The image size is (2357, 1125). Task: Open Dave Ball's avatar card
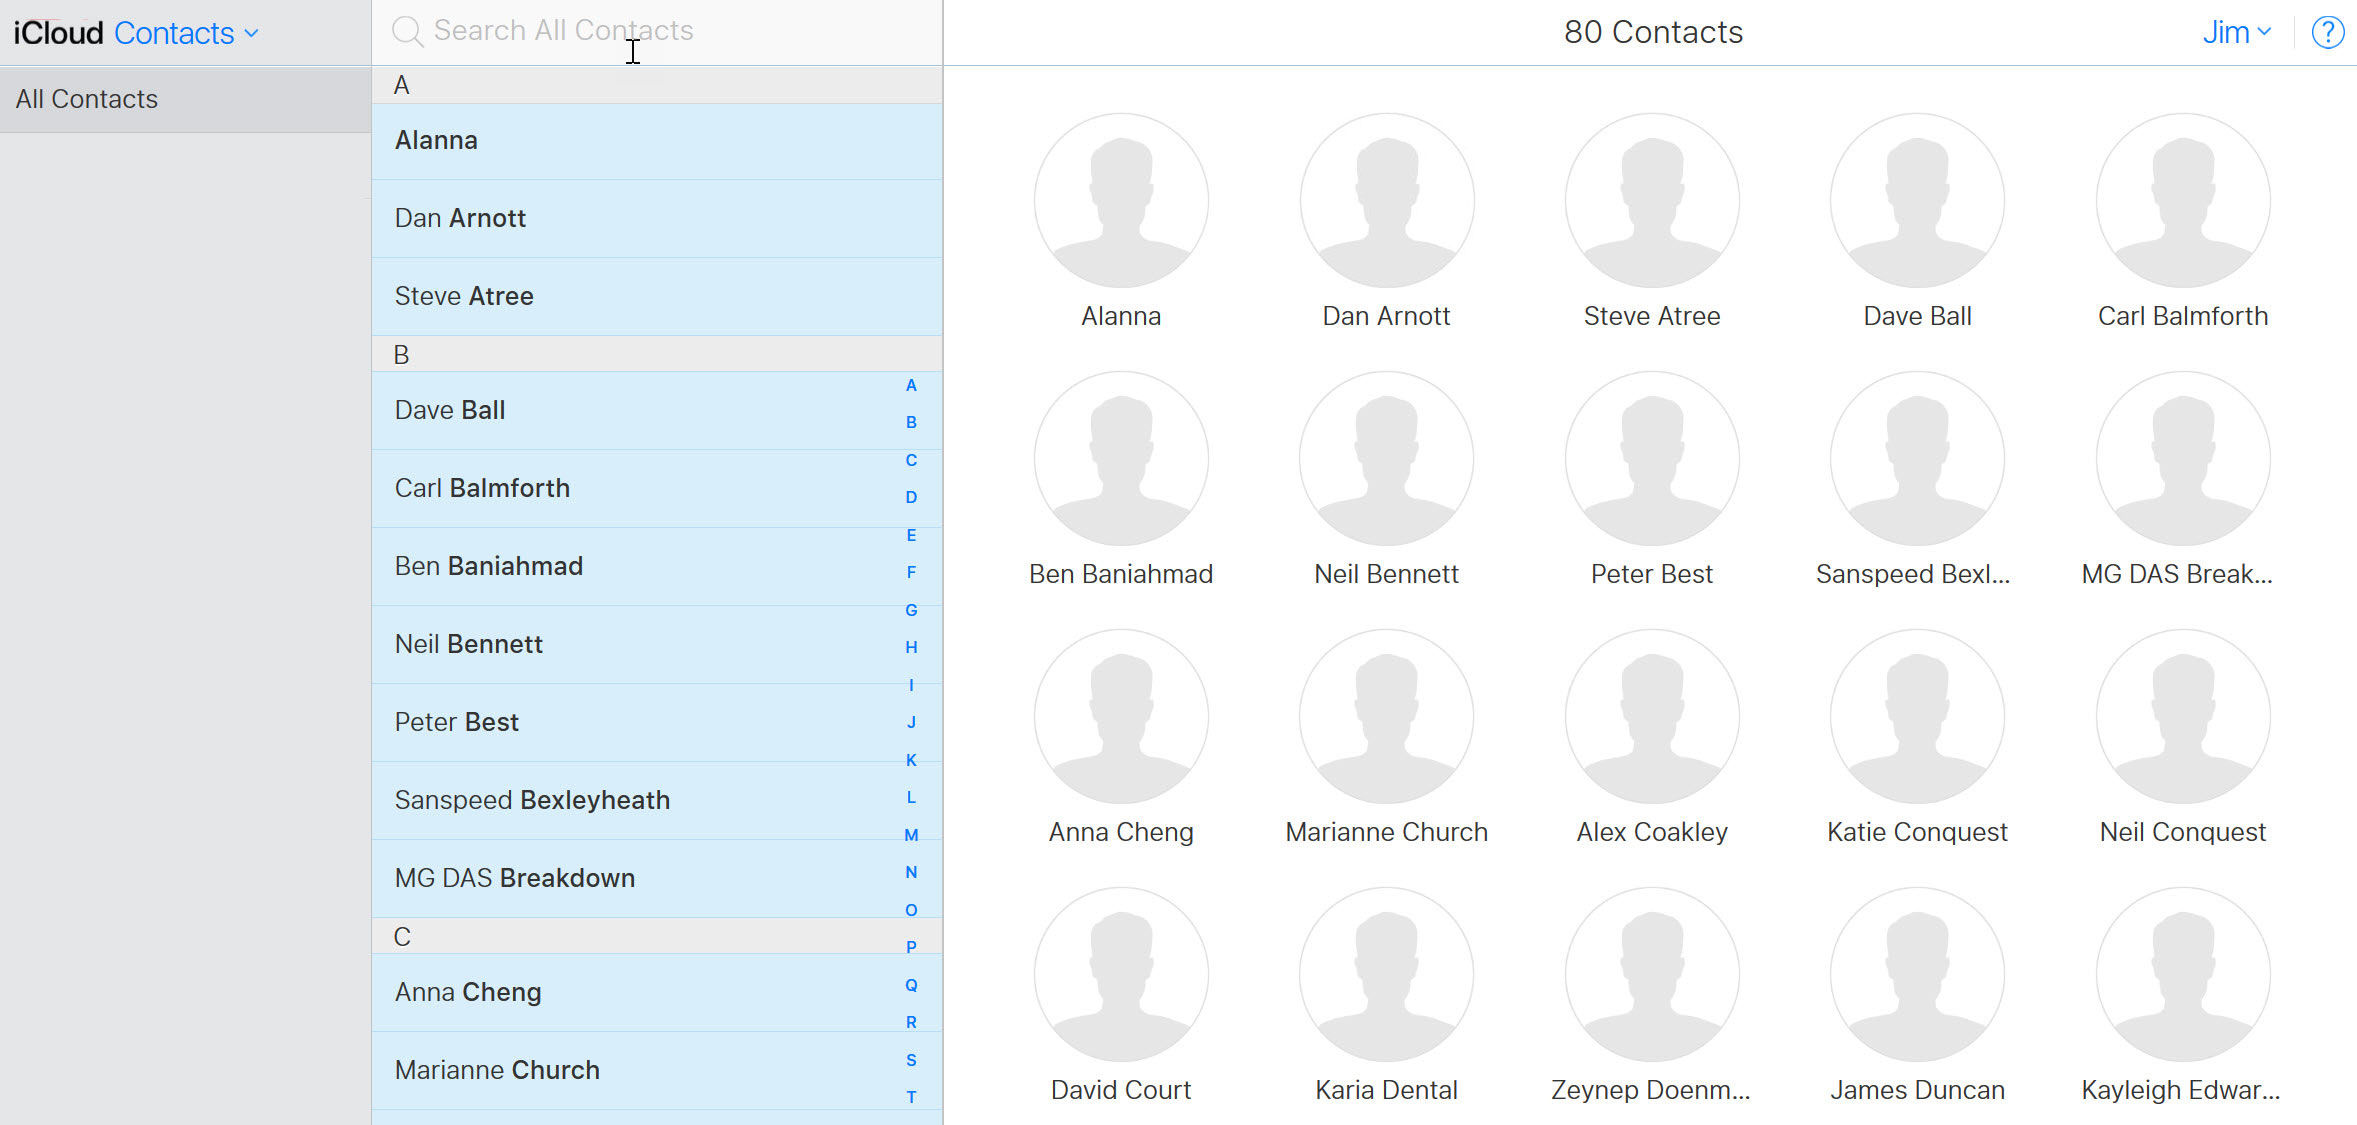(x=1917, y=200)
